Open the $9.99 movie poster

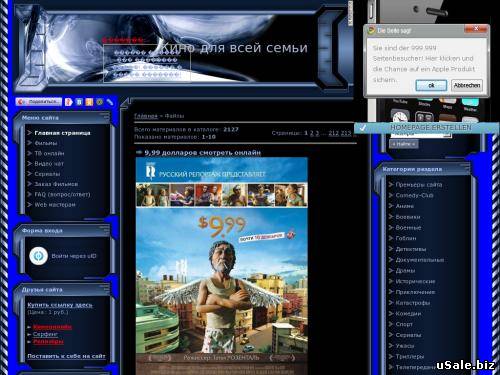coord(222,266)
